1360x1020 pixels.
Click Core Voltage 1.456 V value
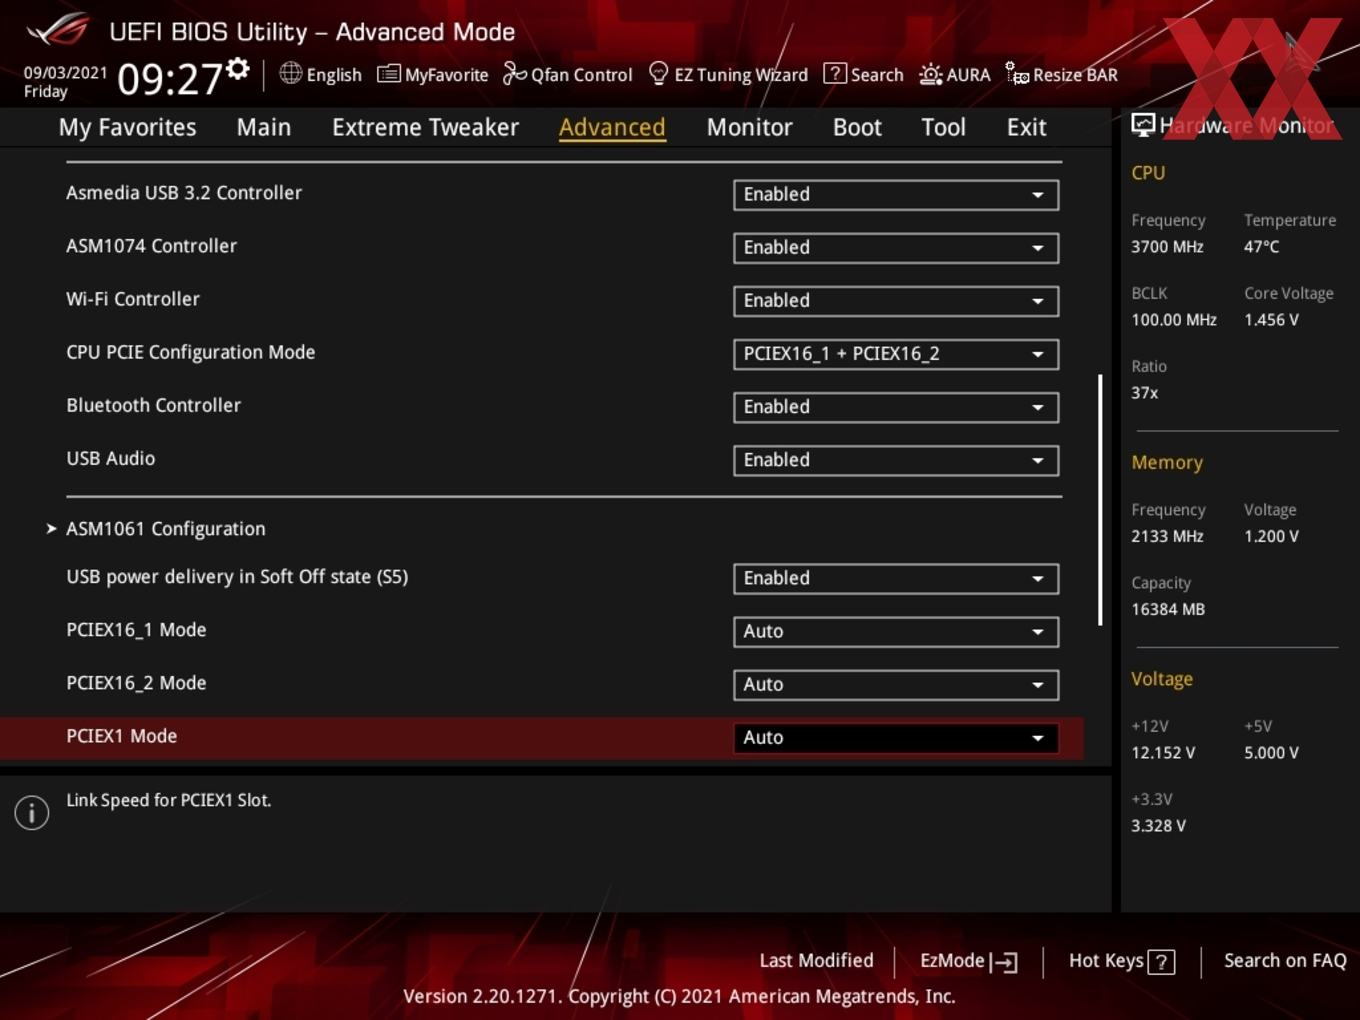point(1271,320)
